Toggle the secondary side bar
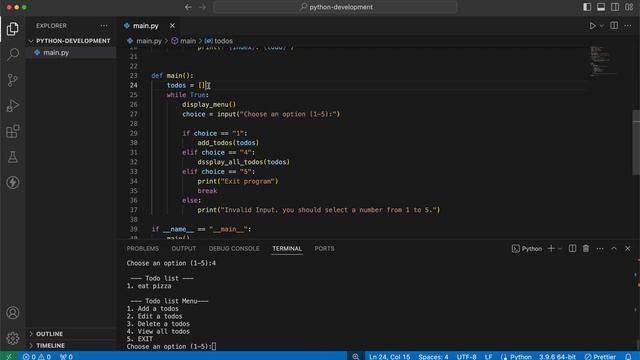The width and height of the screenshot is (640, 360). point(615,7)
